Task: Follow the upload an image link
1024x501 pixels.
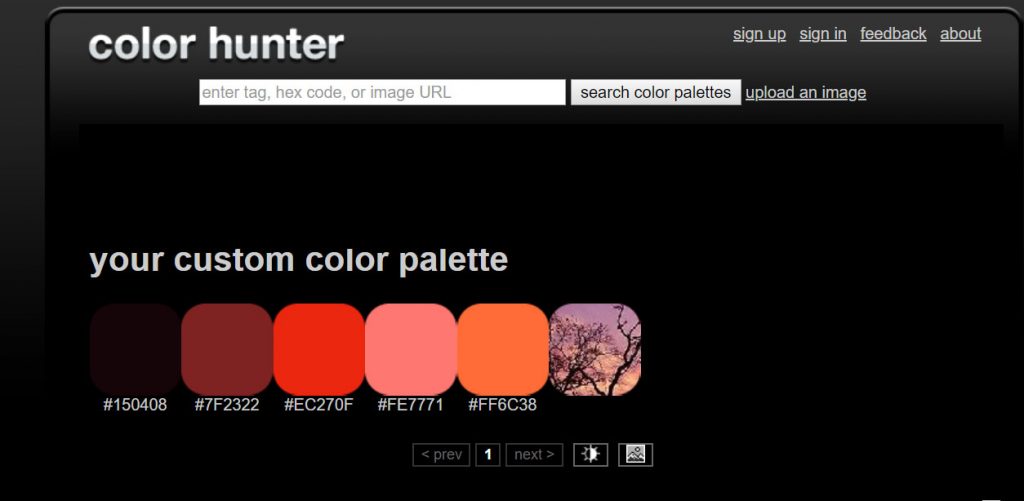Action: pos(806,93)
